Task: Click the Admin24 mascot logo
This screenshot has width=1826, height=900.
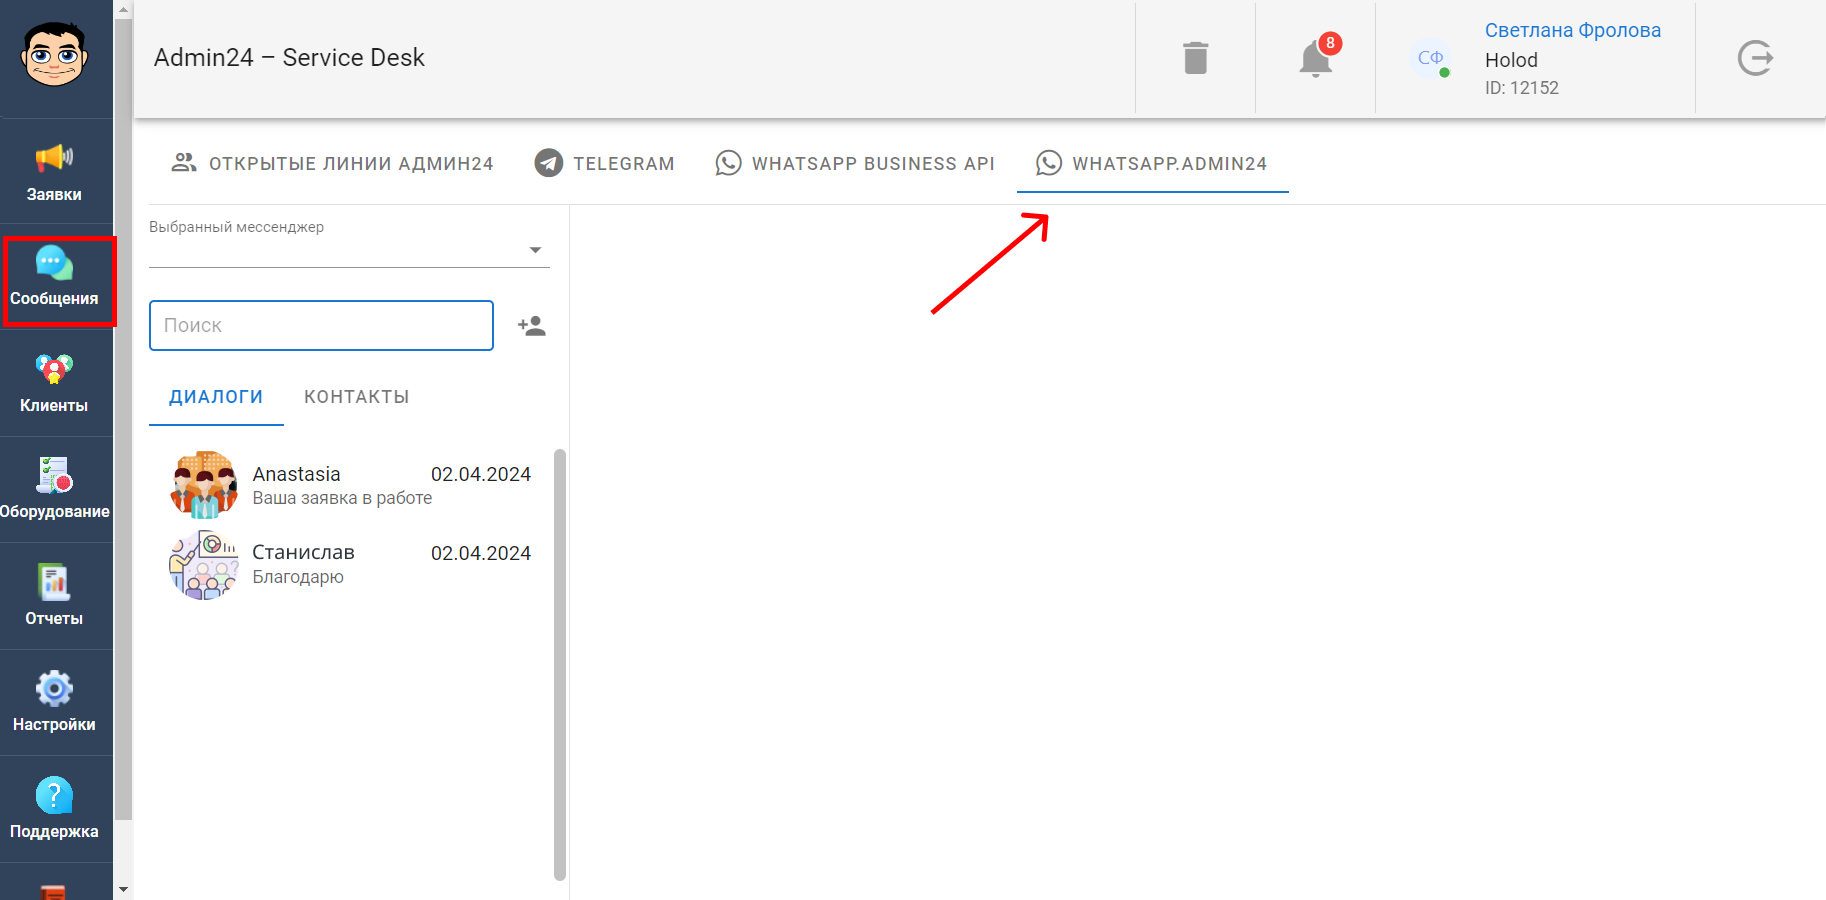Action: [54, 54]
